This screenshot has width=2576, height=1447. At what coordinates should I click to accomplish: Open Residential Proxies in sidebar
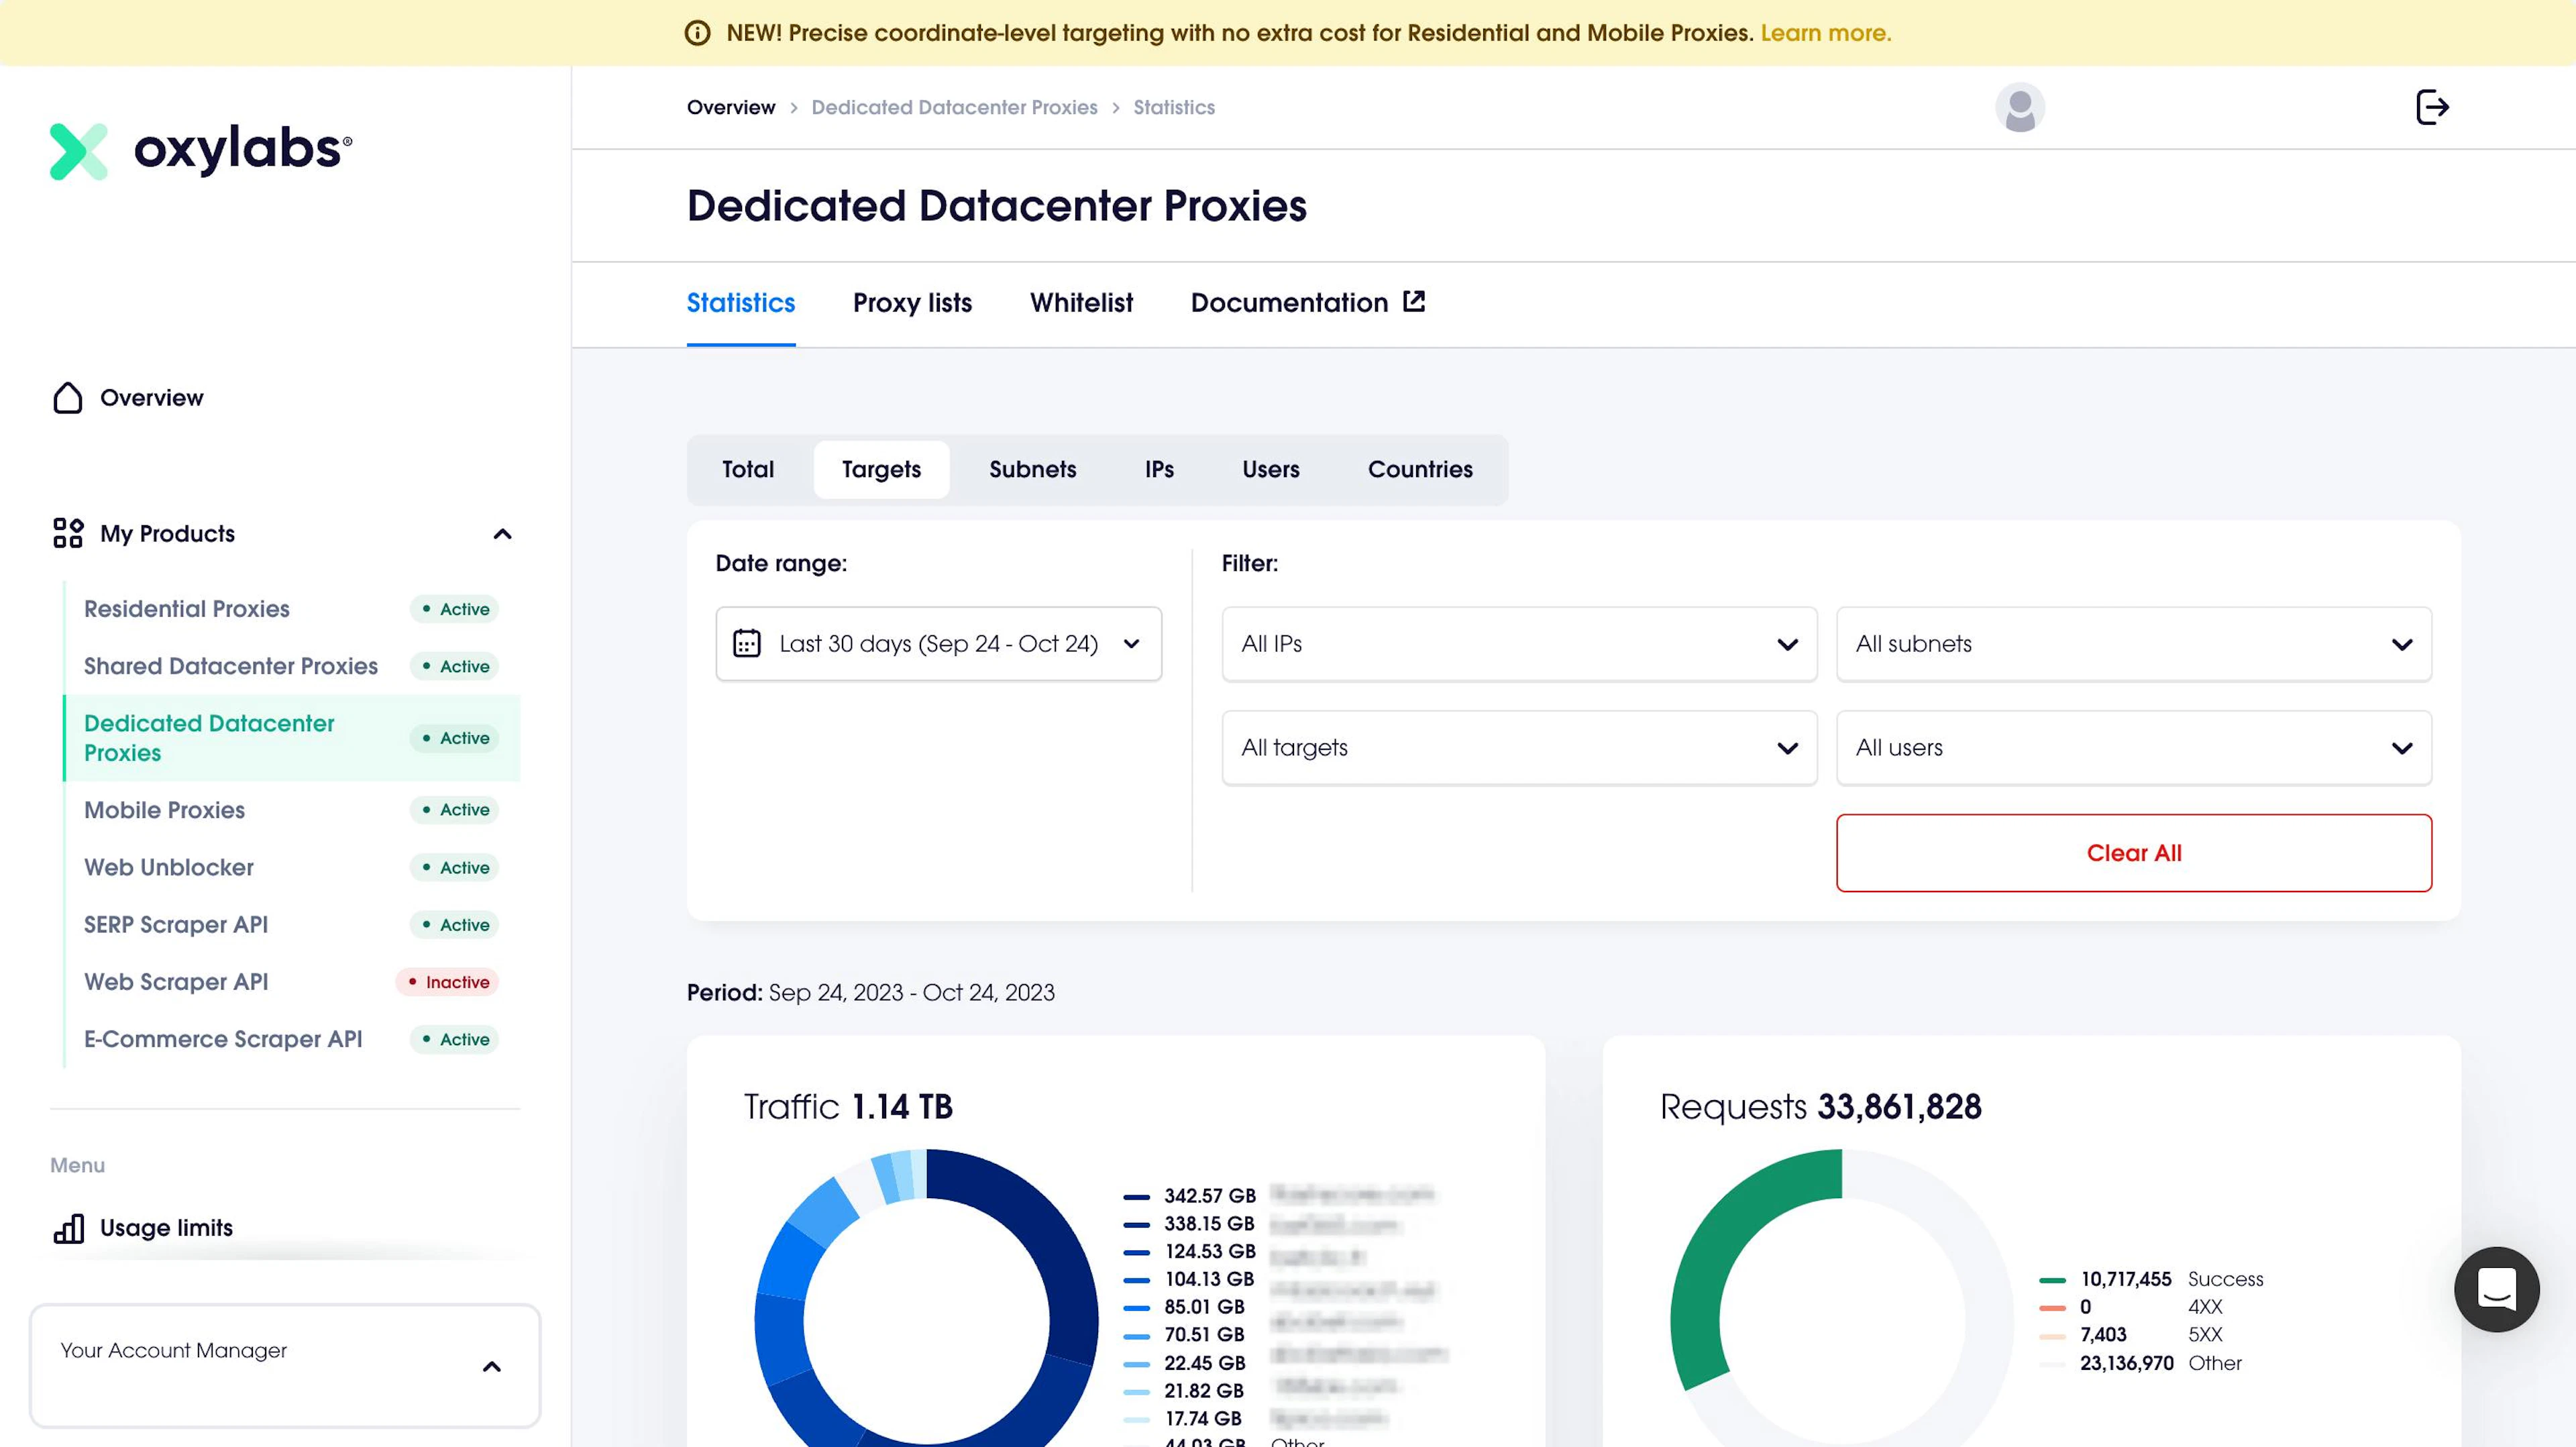187,609
